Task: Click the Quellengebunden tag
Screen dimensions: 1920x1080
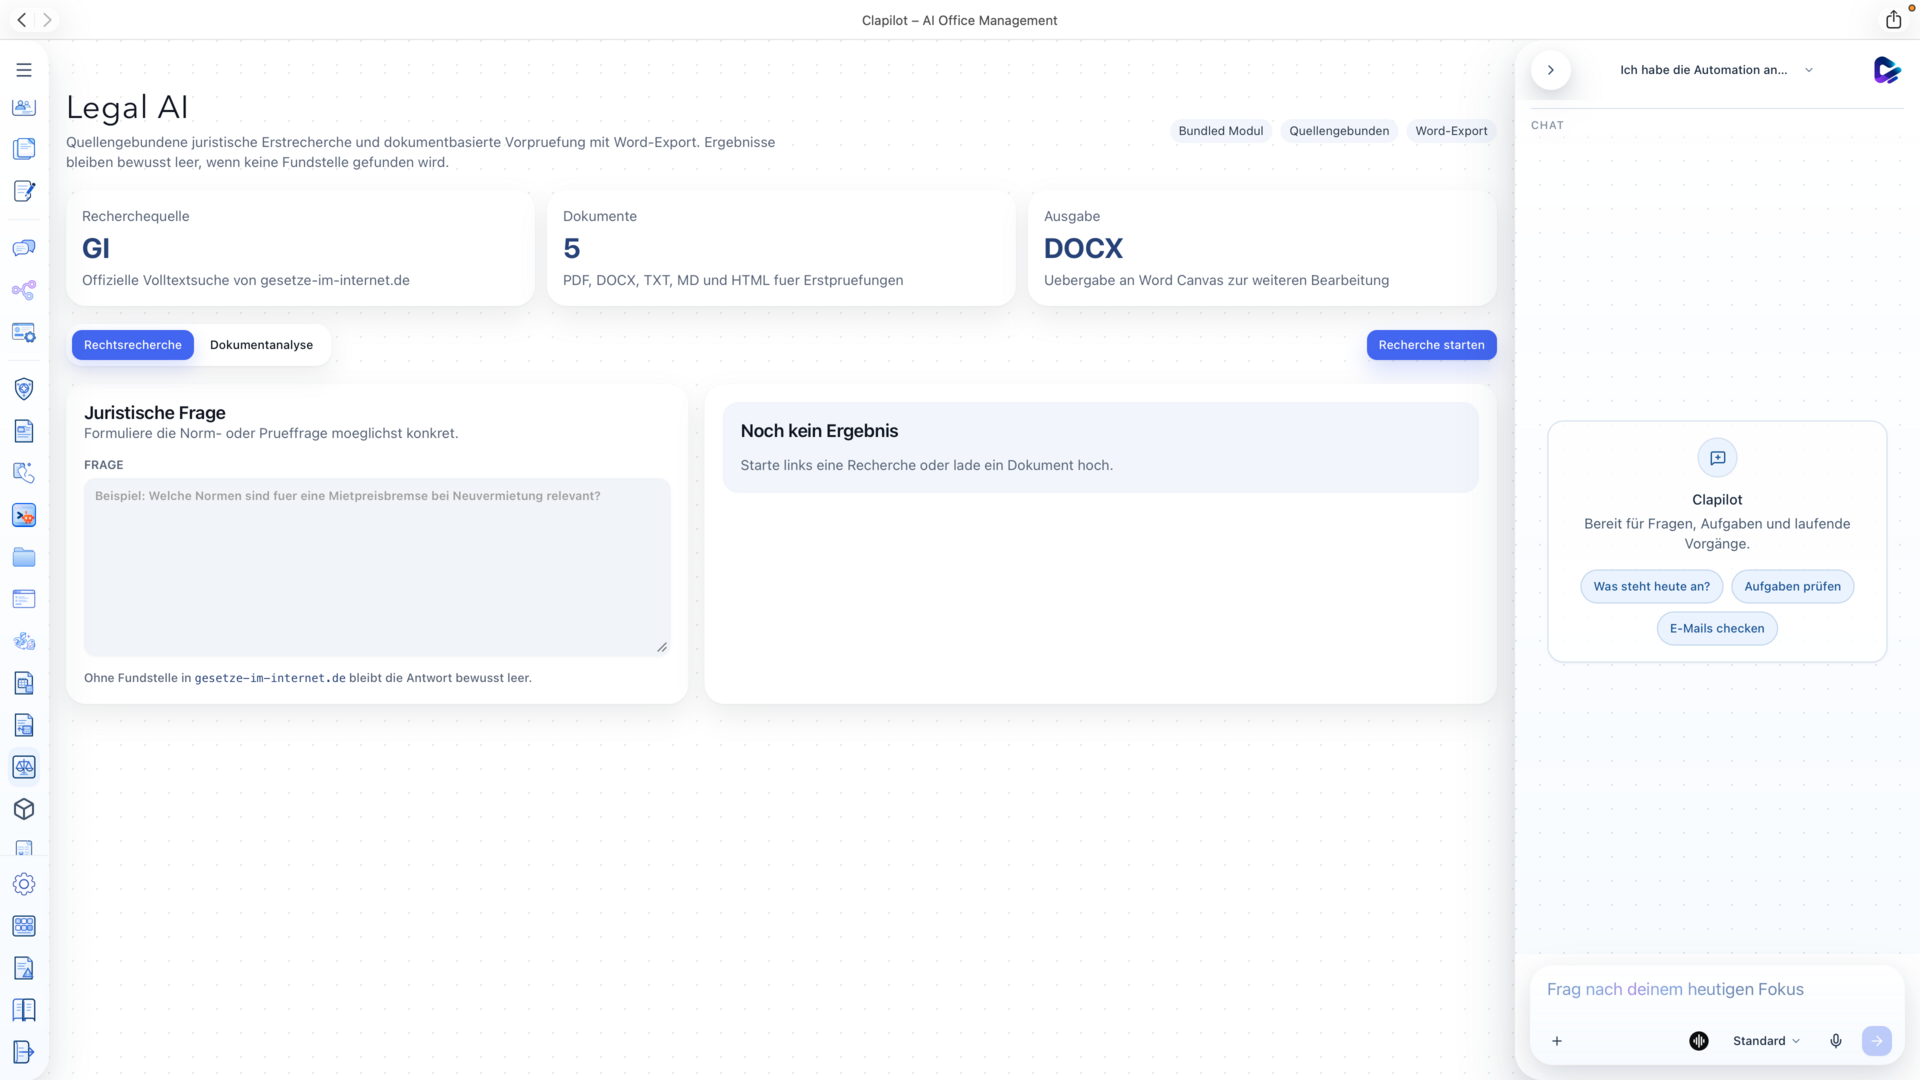Action: coord(1339,131)
